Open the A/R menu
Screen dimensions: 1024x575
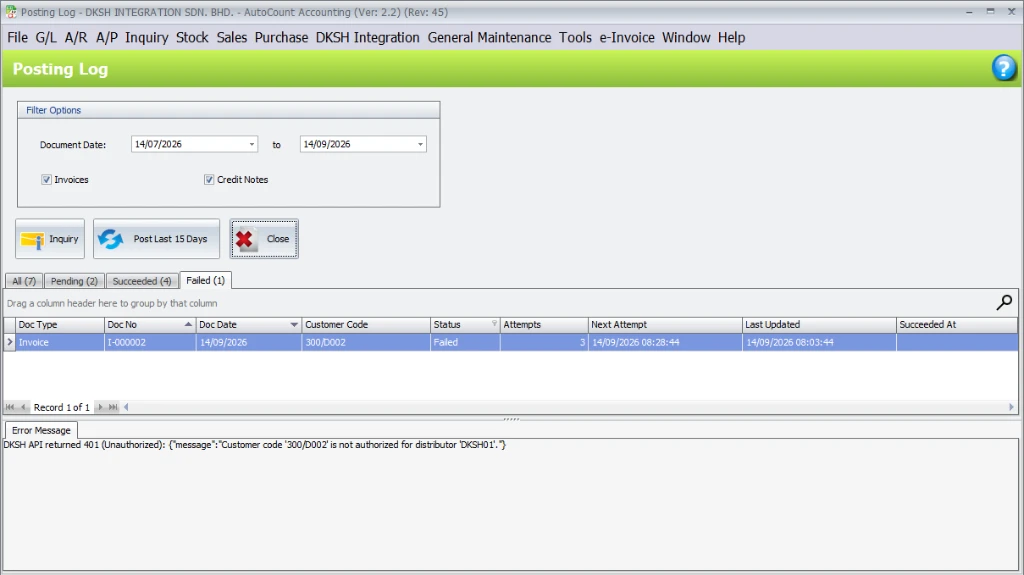[x=76, y=37]
